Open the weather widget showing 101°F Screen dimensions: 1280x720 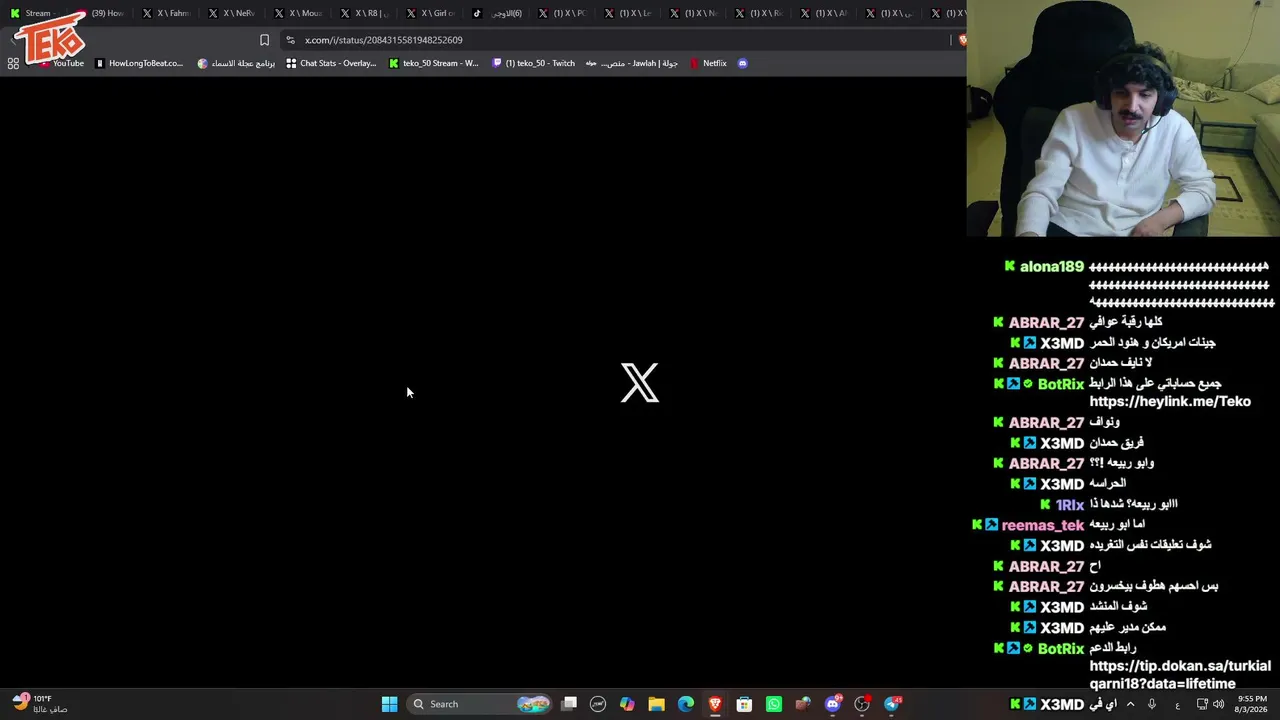click(x=40, y=704)
